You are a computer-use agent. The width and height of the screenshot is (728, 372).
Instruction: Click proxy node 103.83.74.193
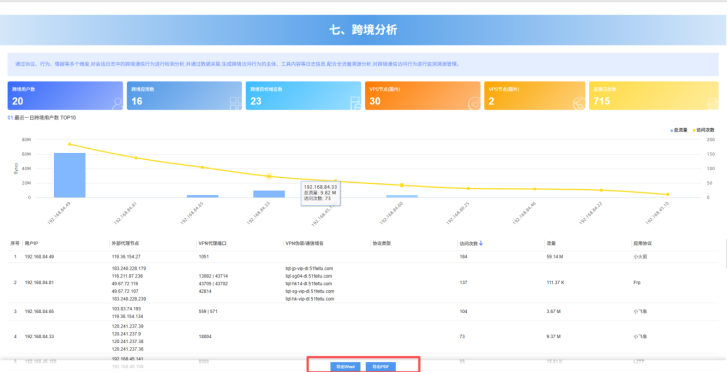[126, 309]
